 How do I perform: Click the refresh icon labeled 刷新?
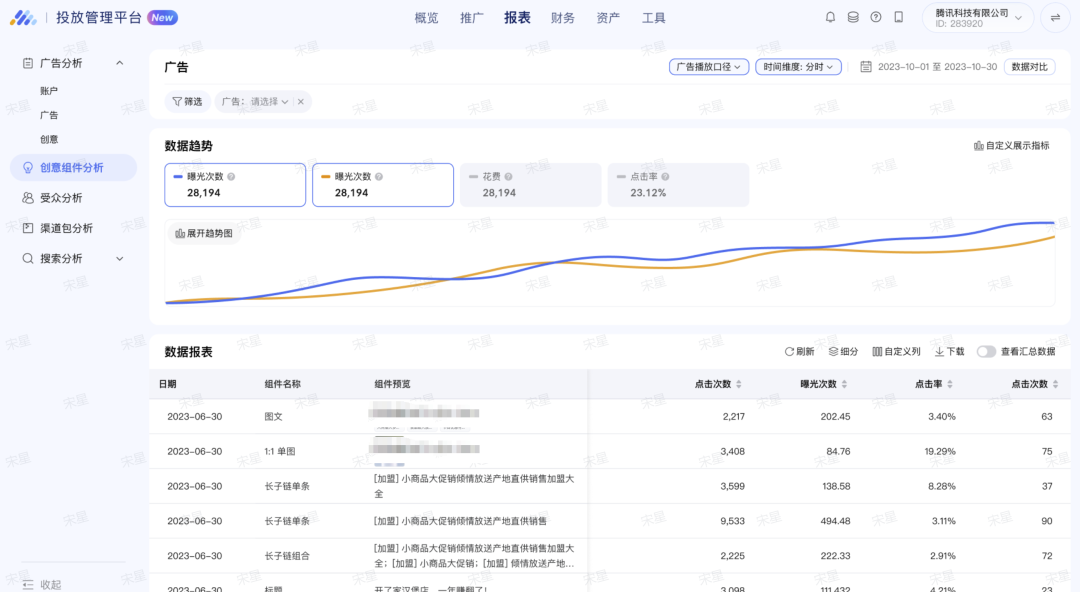pyautogui.click(x=799, y=352)
